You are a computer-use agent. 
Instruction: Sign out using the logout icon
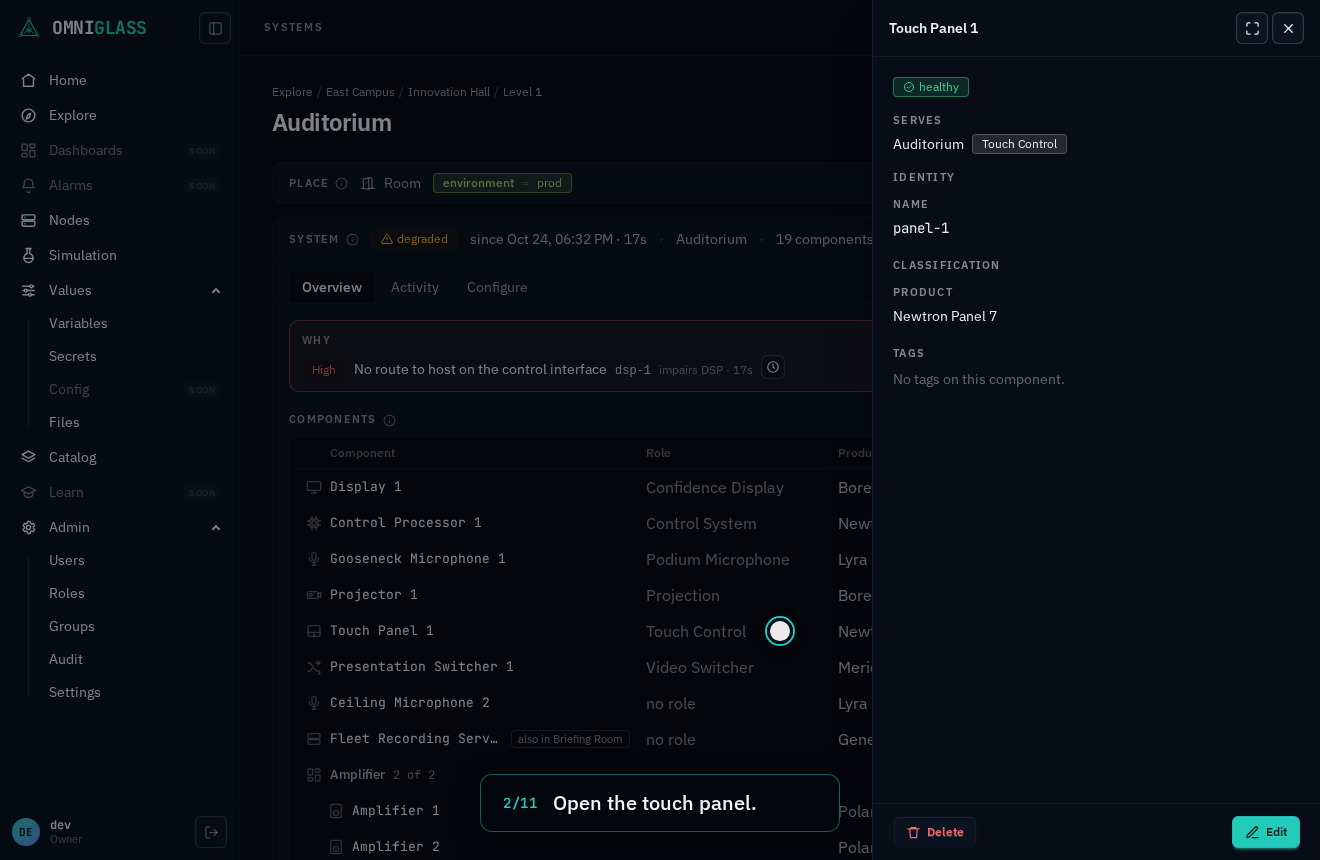point(211,832)
